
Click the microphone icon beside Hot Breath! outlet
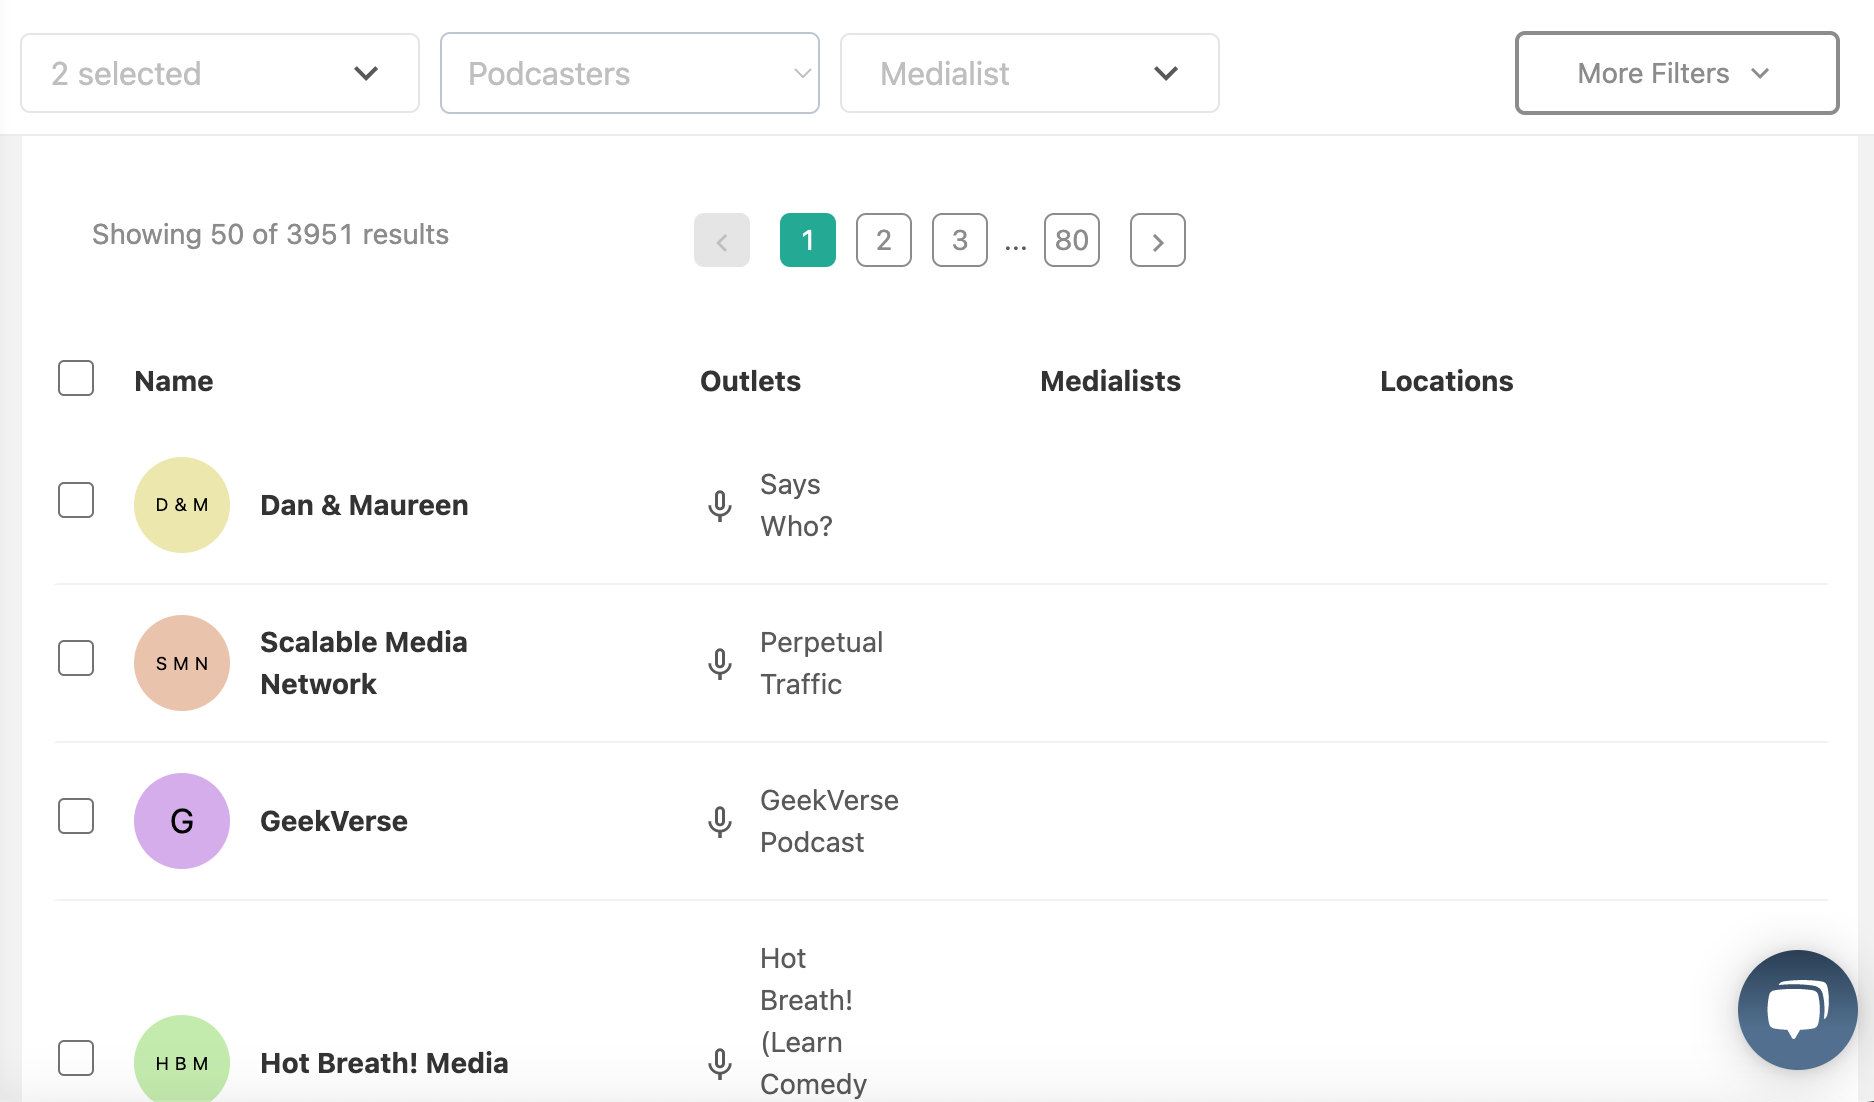[720, 1064]
